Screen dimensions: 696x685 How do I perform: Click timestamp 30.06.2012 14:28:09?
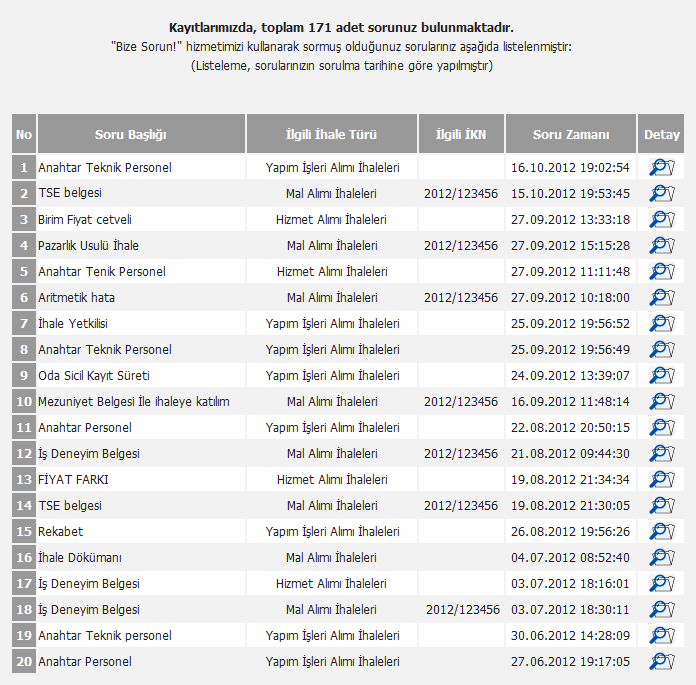(570, 635)
